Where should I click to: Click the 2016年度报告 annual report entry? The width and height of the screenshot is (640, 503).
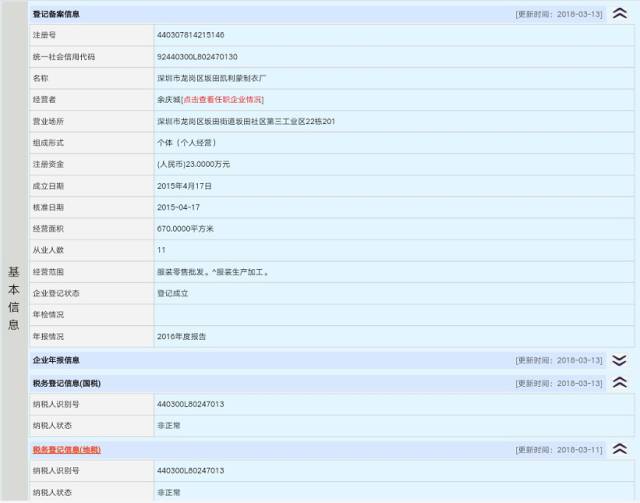[x=181, y=336]
